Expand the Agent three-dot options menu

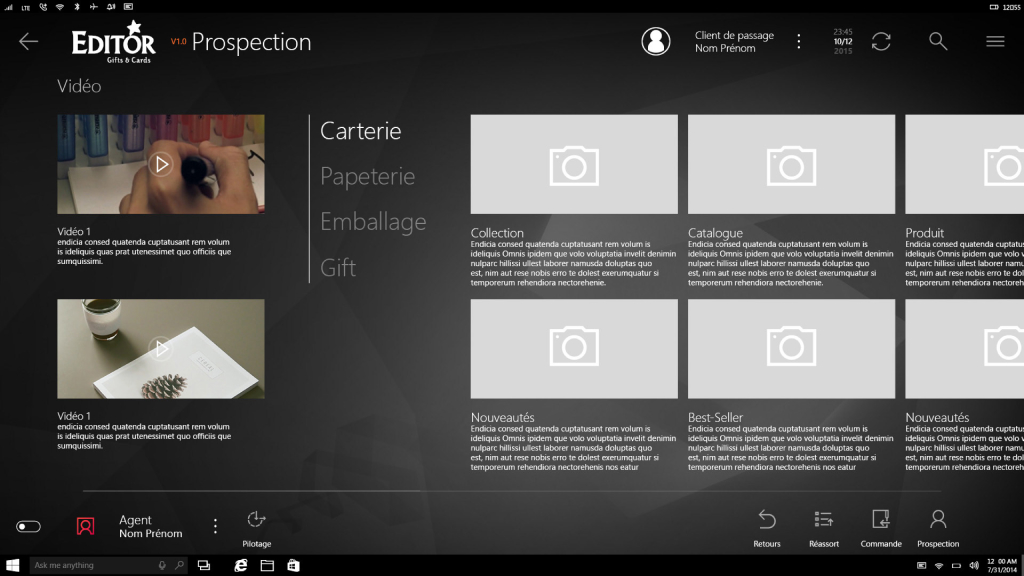(x=215, y=526)
